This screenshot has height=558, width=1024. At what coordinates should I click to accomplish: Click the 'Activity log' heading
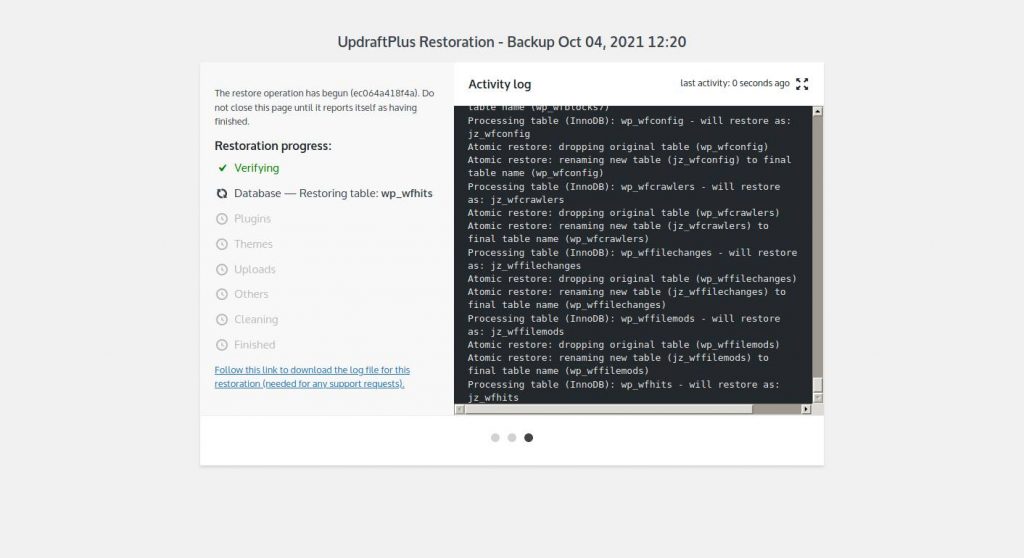pos(500,84)
